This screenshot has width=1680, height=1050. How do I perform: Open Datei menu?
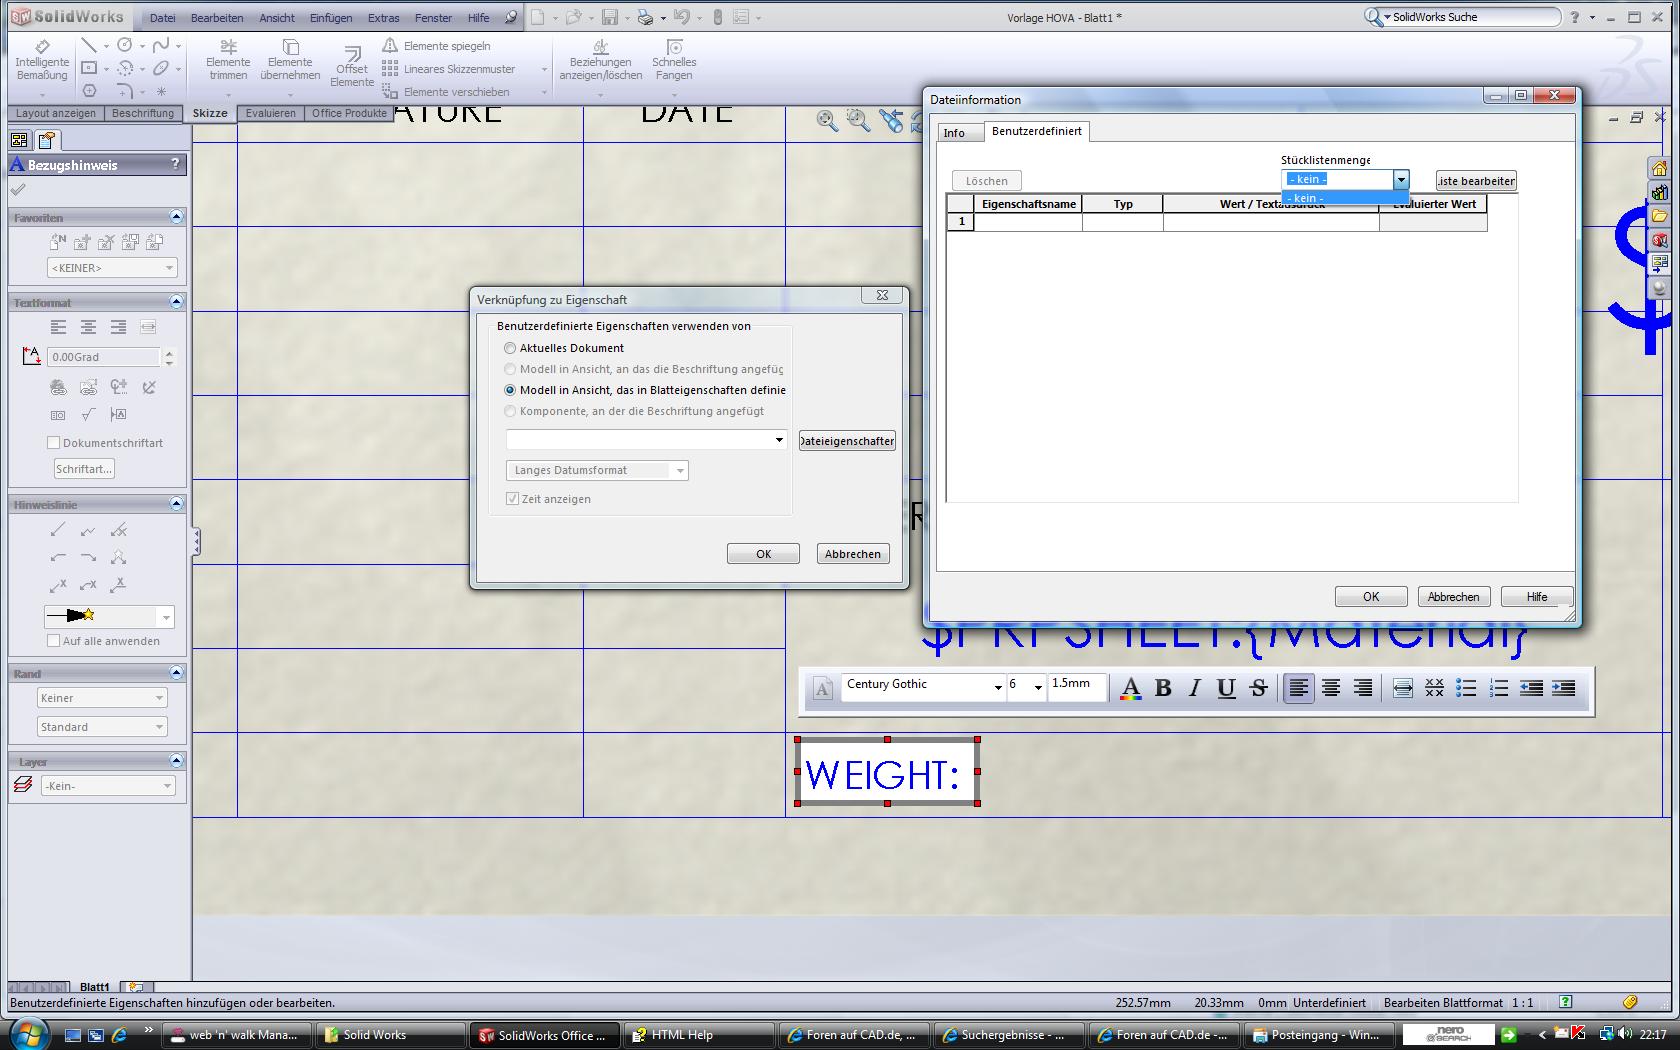(x=162, y=18)
